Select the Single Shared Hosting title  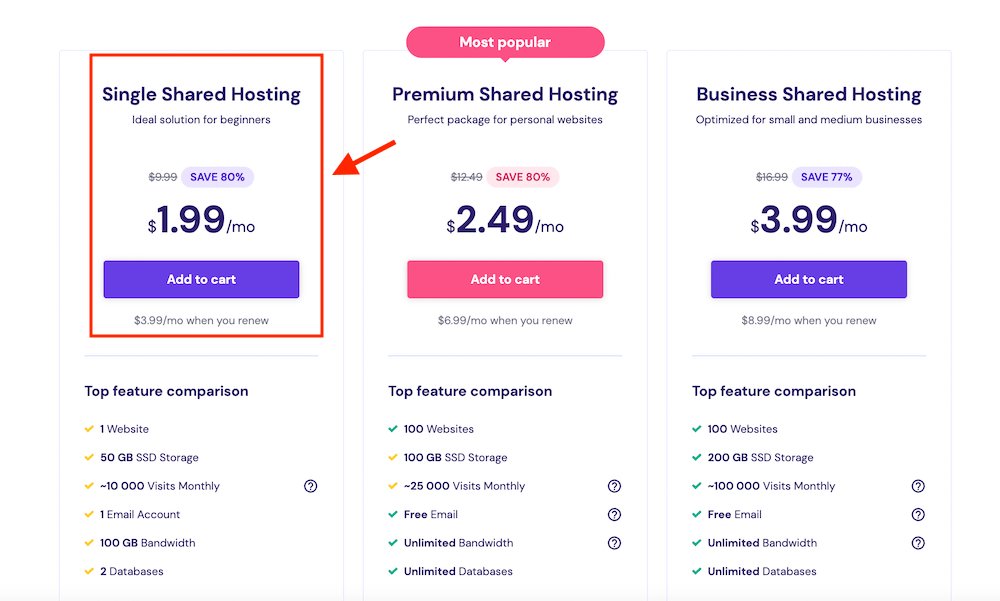(201, 95)
